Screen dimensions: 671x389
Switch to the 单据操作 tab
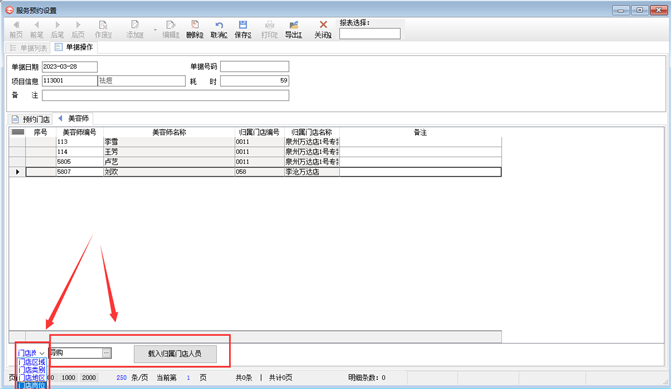tap(74, 47)
